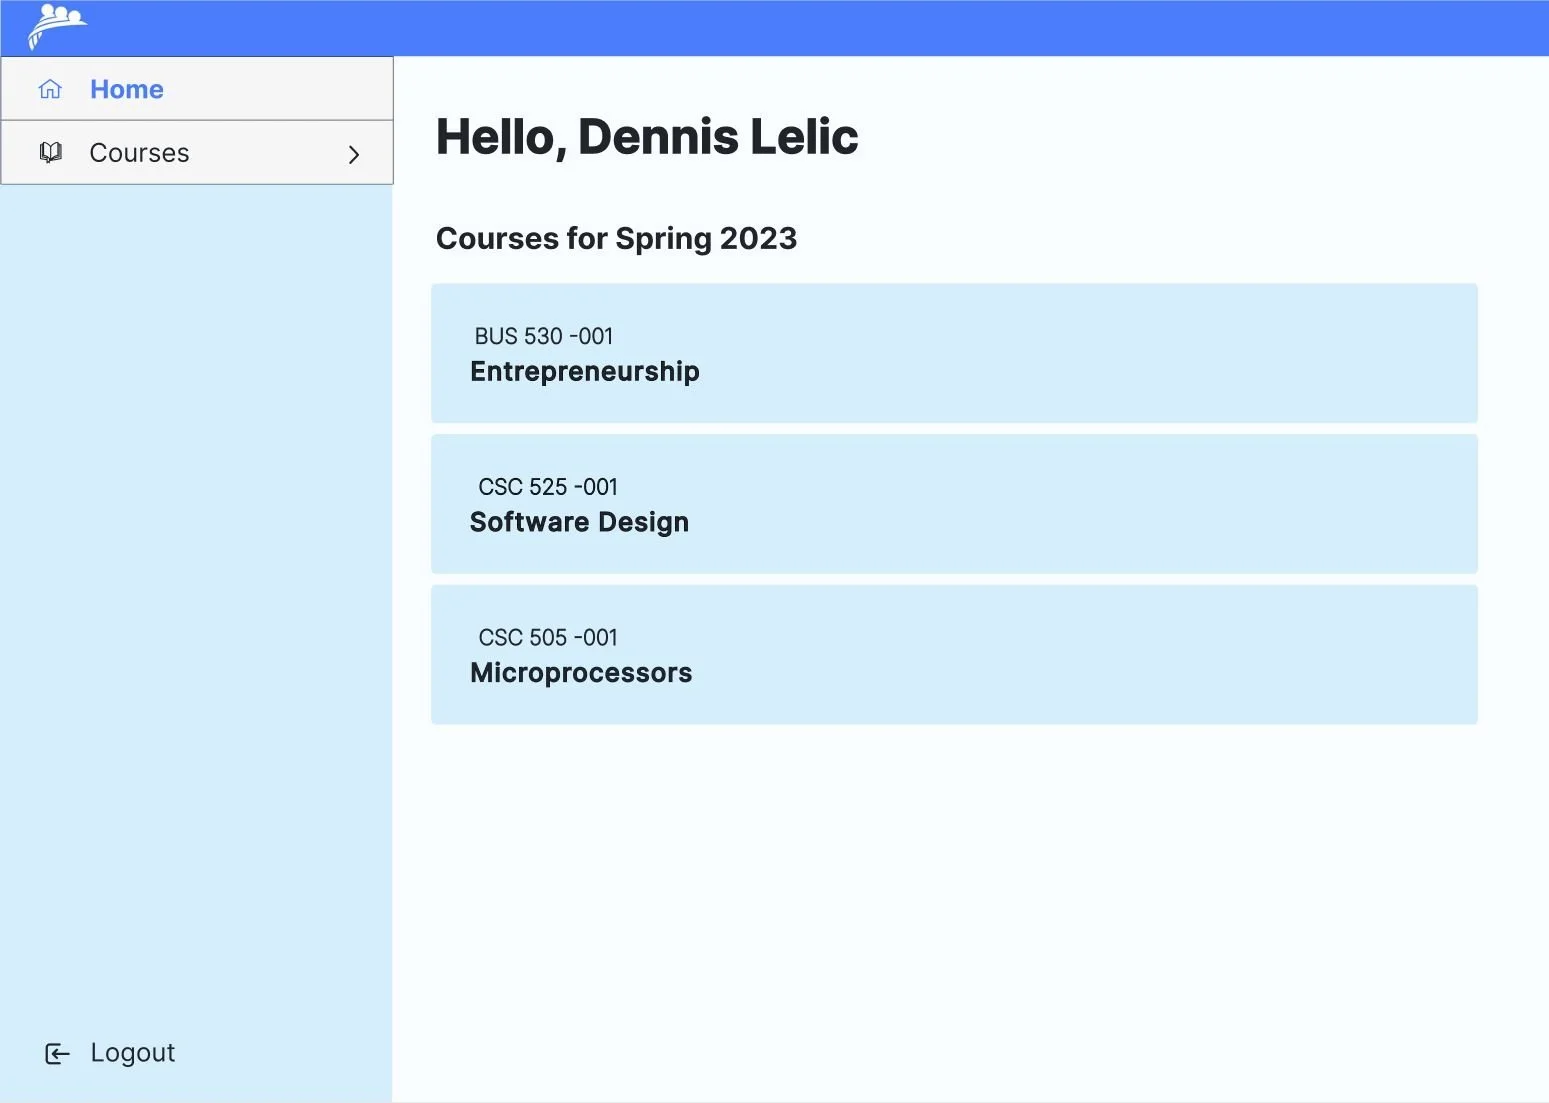
Task: Expand the Courses menu chevron
Action: pos(353,154)
